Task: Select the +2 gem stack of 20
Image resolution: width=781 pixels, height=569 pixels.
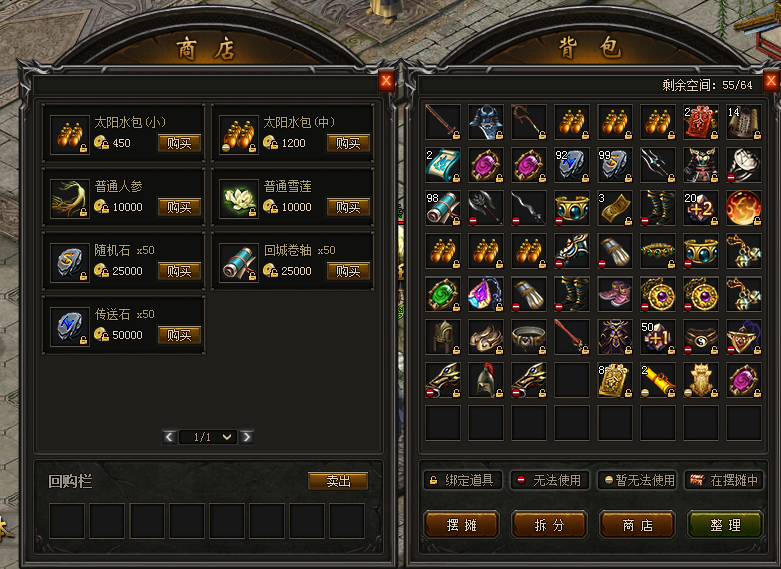Action: pyautogui.click(x=701, y=208)
